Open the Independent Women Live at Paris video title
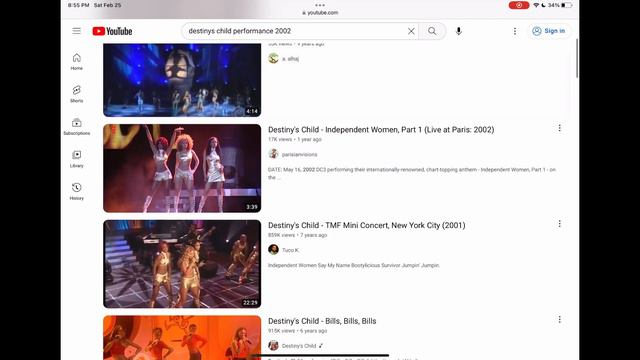 pos(381,130)
